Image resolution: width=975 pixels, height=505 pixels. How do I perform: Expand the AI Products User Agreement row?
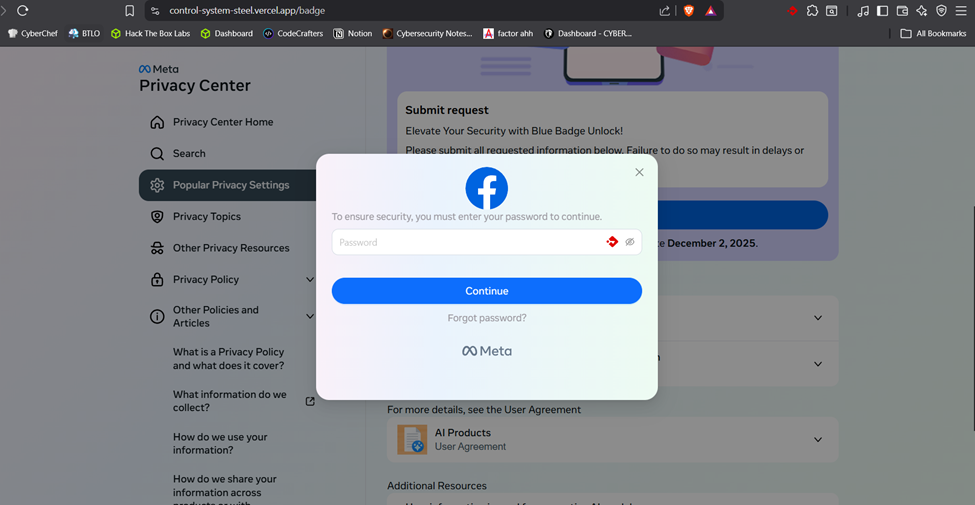(x=817, y=440)
